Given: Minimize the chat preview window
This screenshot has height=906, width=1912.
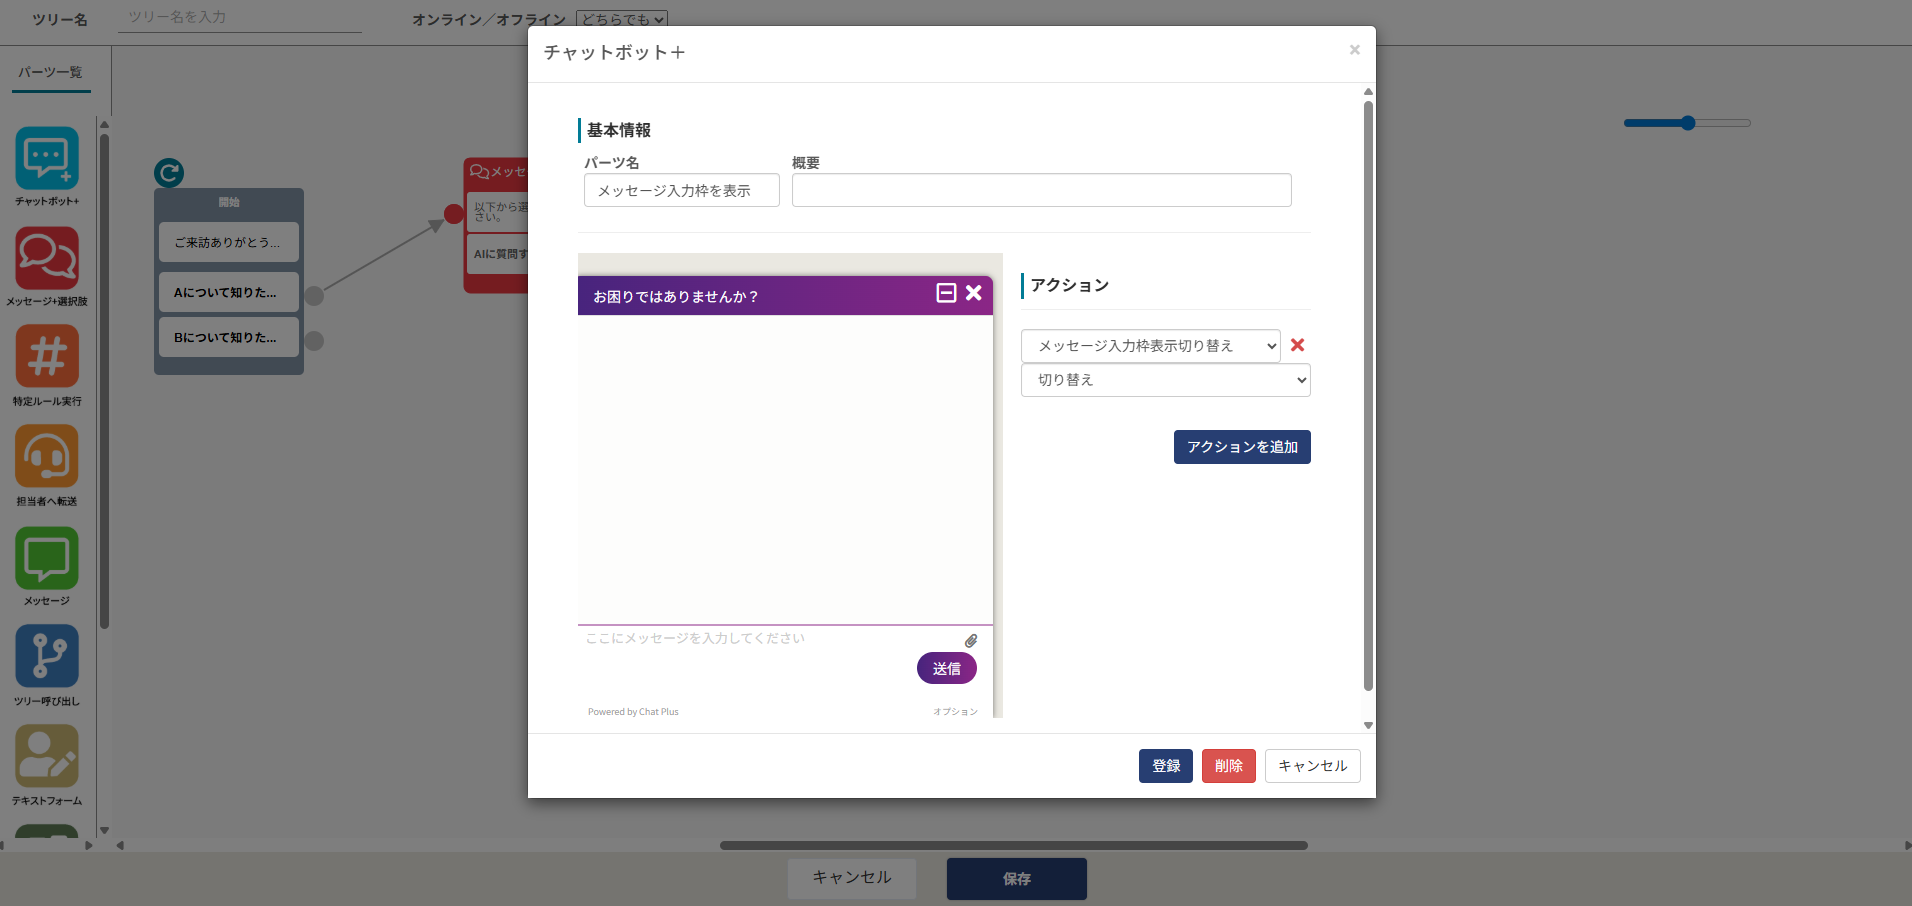Looking at the screenshot, I should tap(946, 293).
